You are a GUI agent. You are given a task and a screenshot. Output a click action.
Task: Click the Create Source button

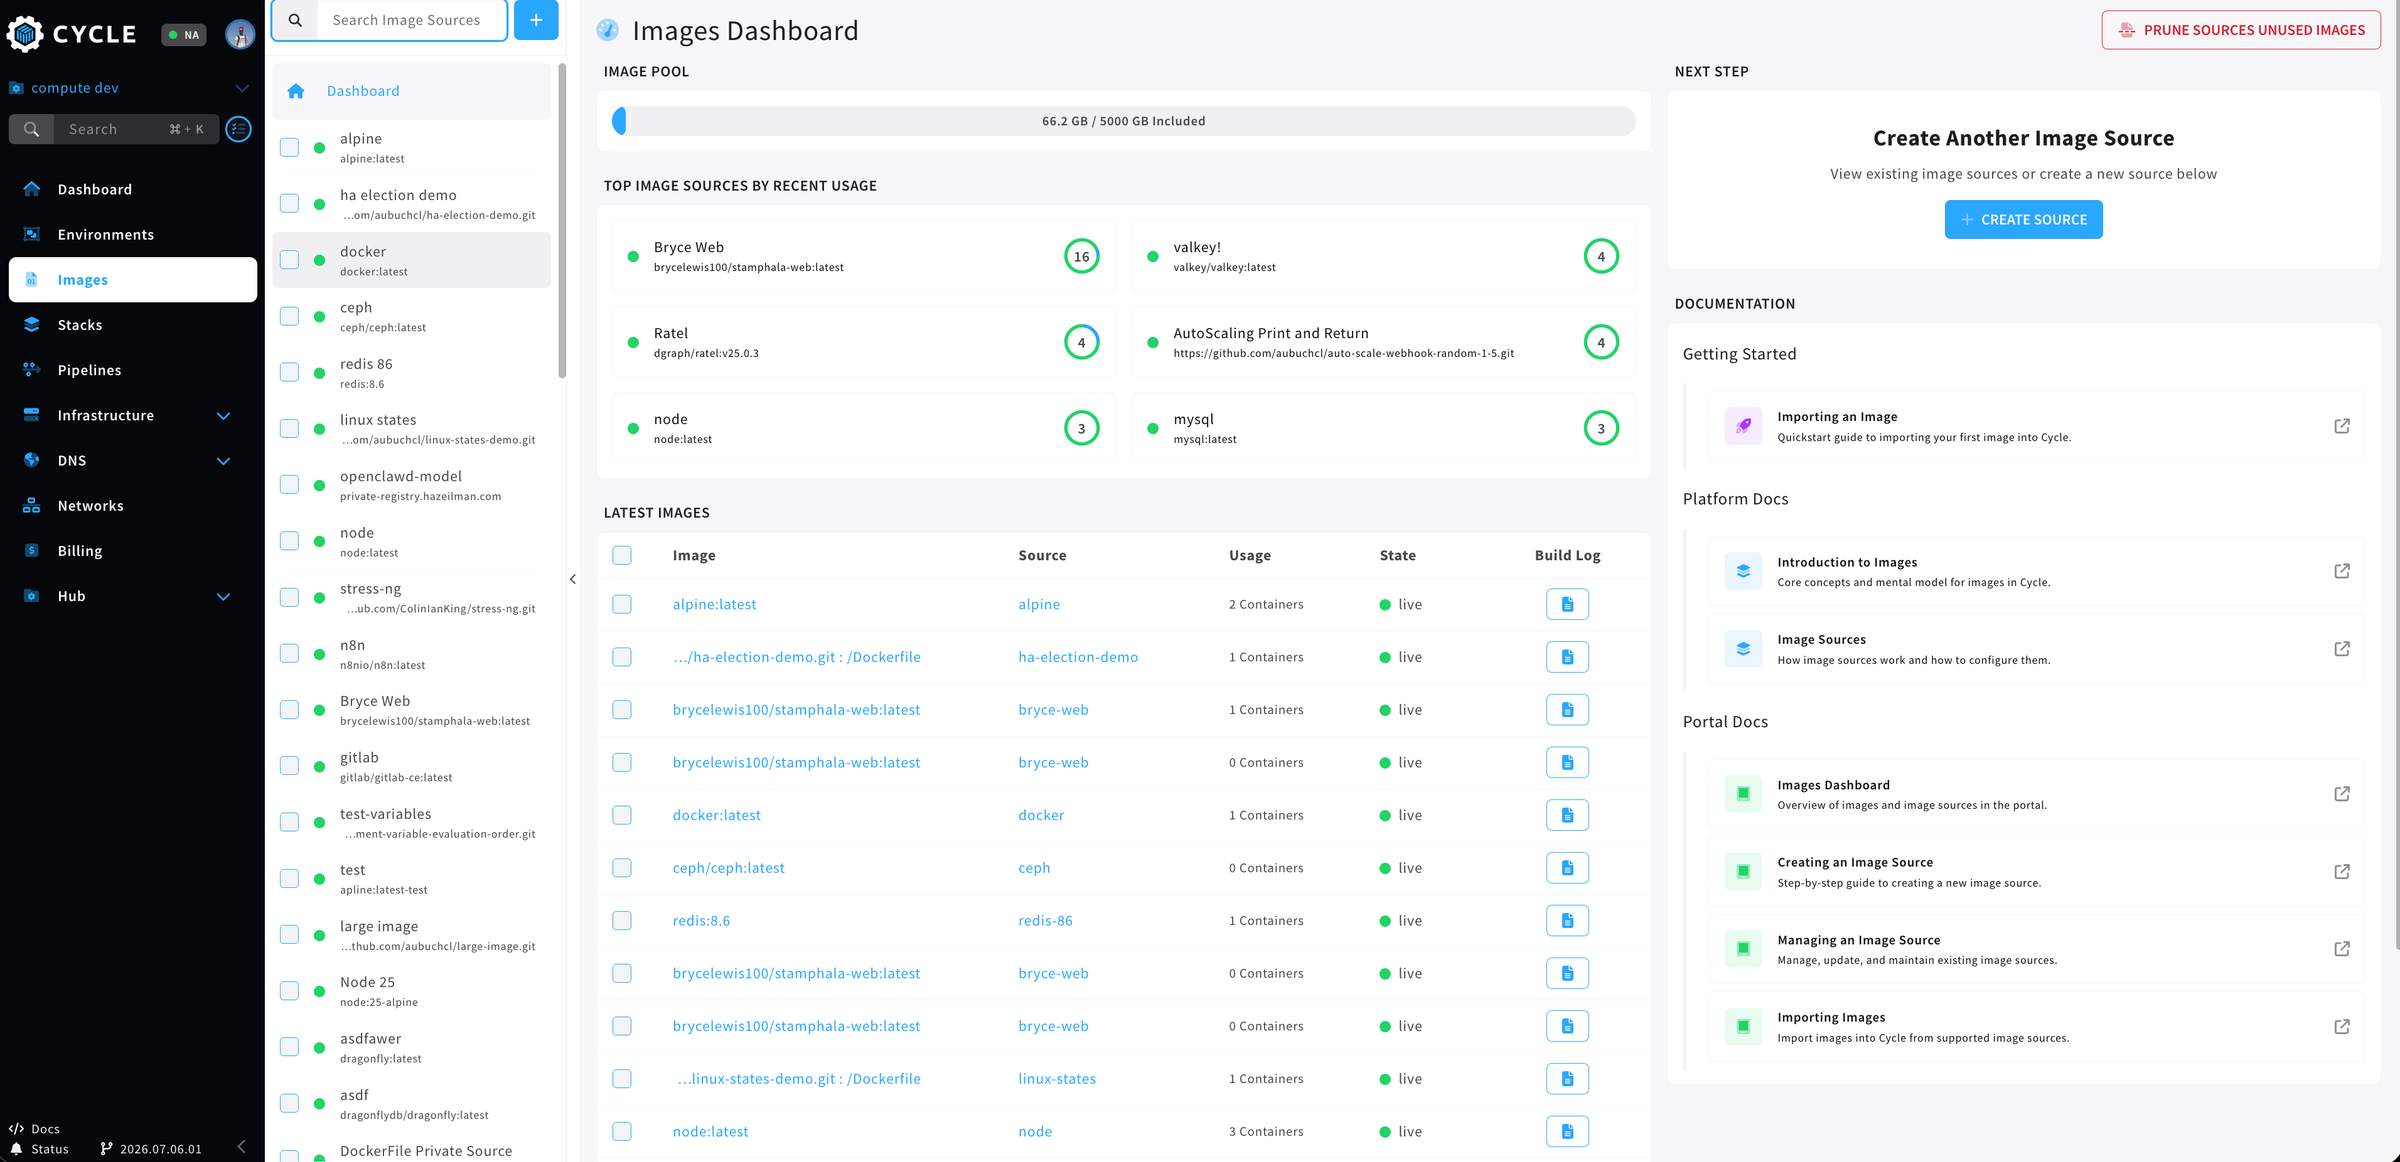[x=2023, y=220]
